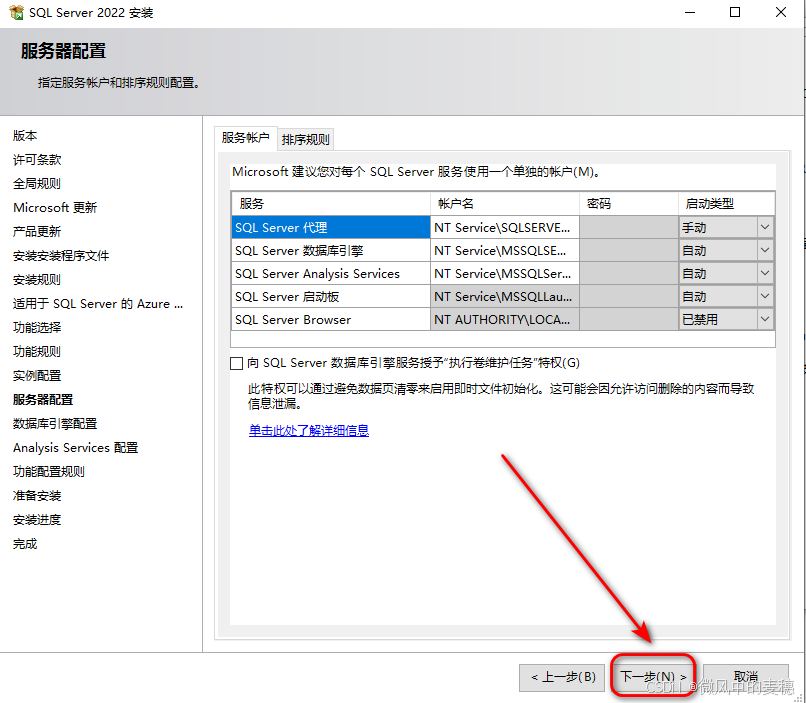Click 实例配置 step in the sidebar
Screen dimensions: 806x703
37,376
